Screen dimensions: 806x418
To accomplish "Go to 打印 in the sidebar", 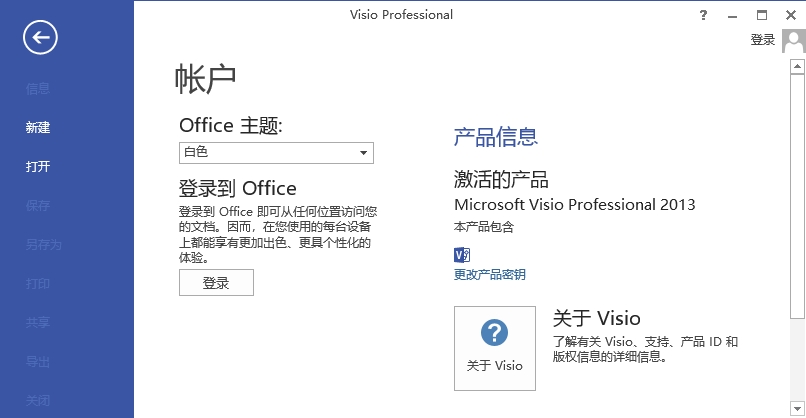I will click(38, 284).
